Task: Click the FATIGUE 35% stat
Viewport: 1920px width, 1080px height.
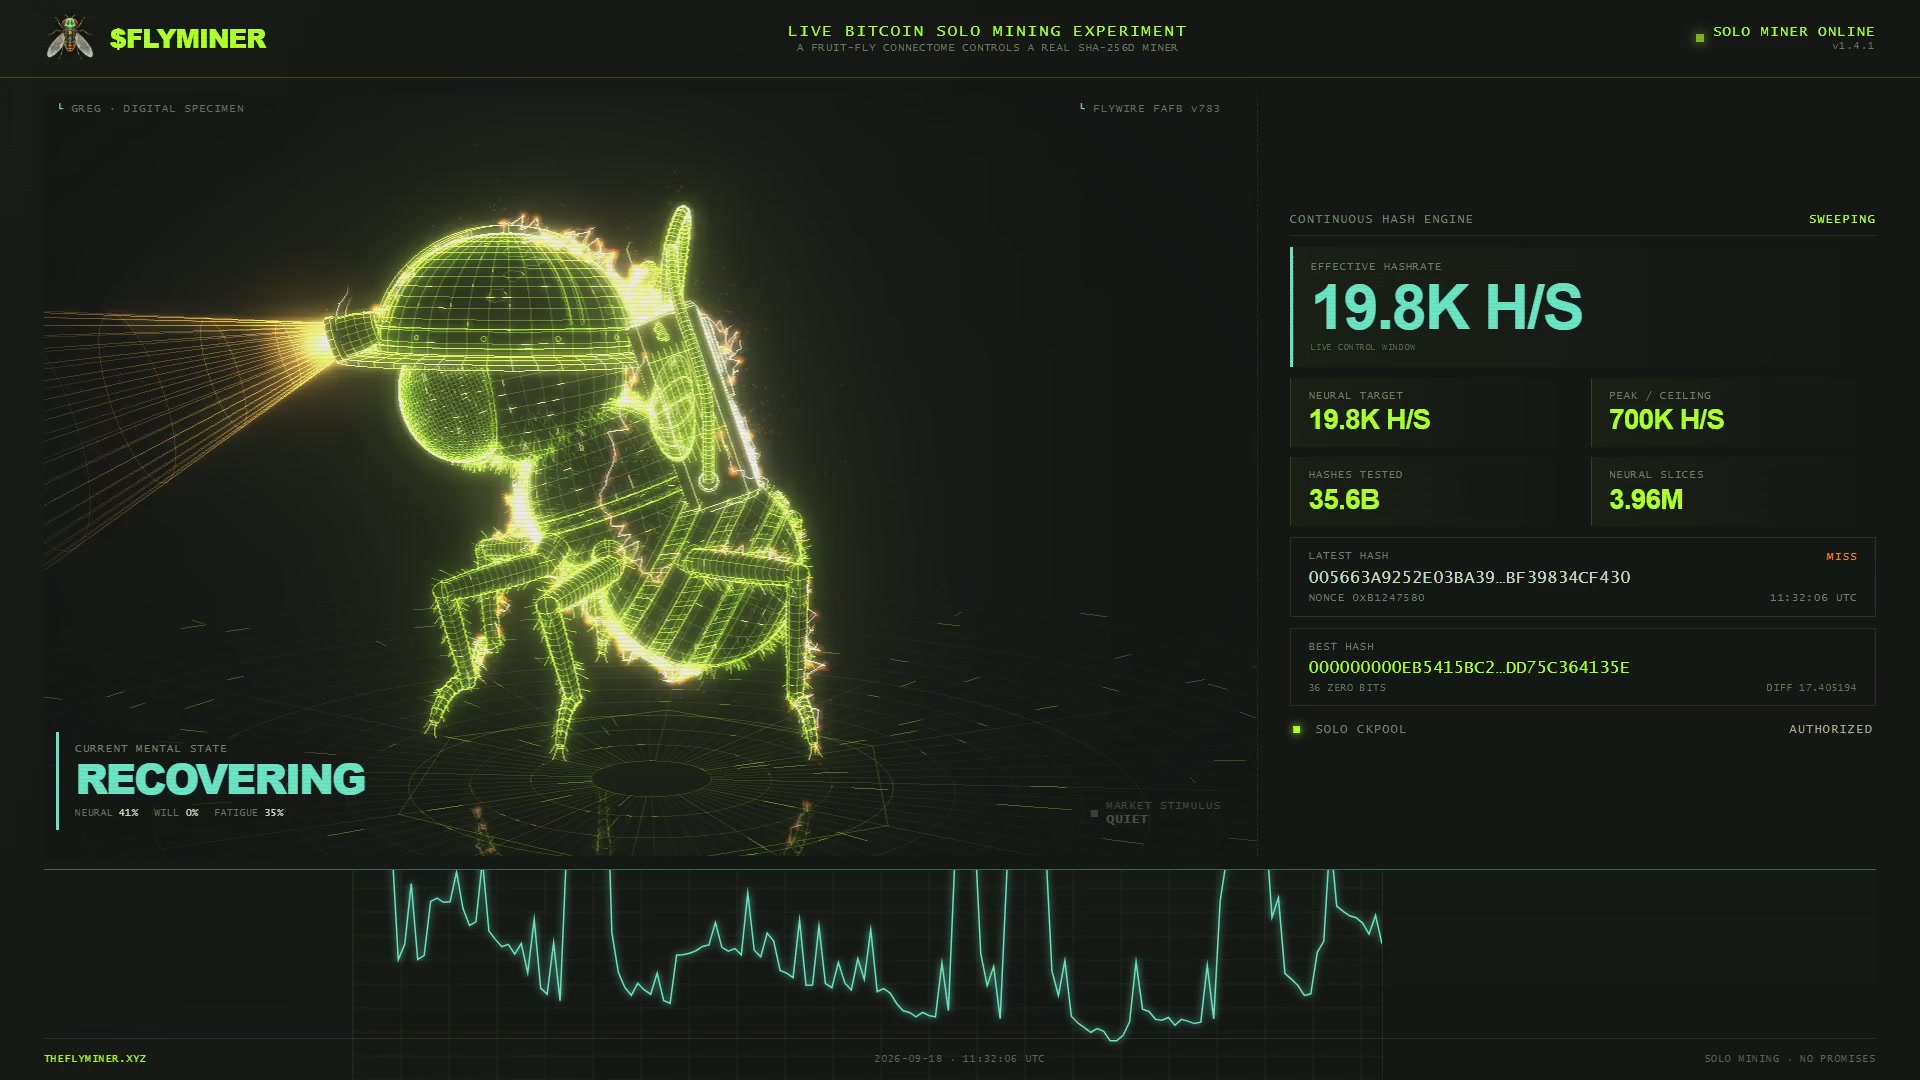Action: 249,813
